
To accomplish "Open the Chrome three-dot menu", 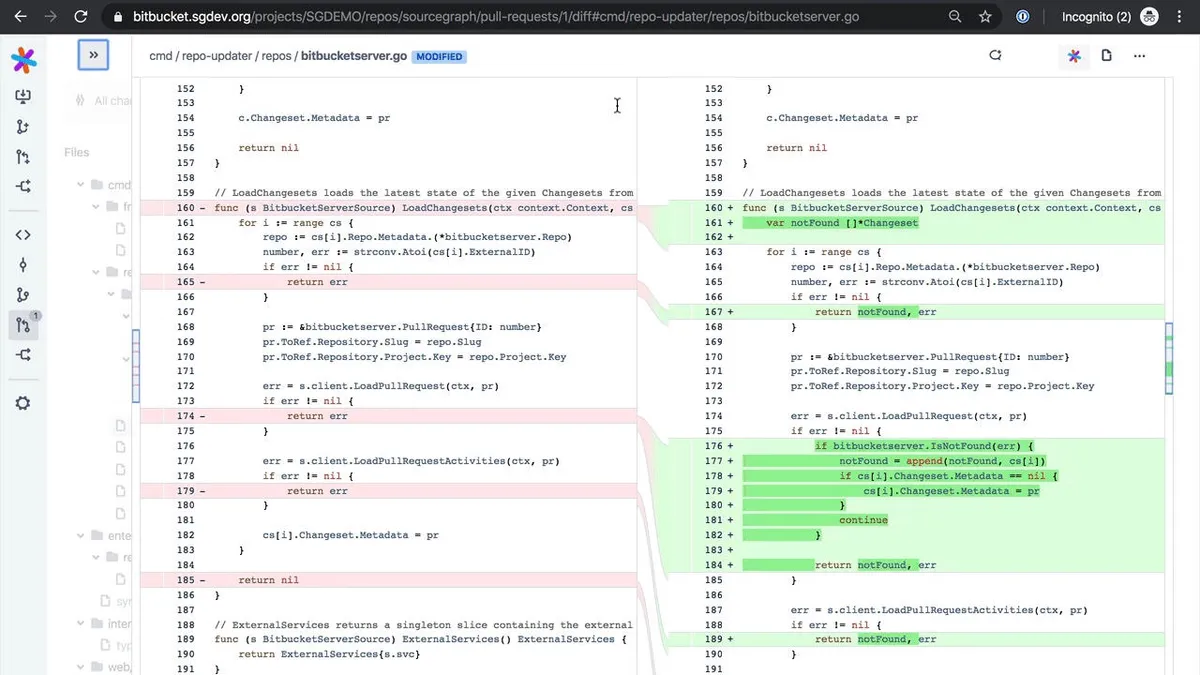I will 1181,17.
